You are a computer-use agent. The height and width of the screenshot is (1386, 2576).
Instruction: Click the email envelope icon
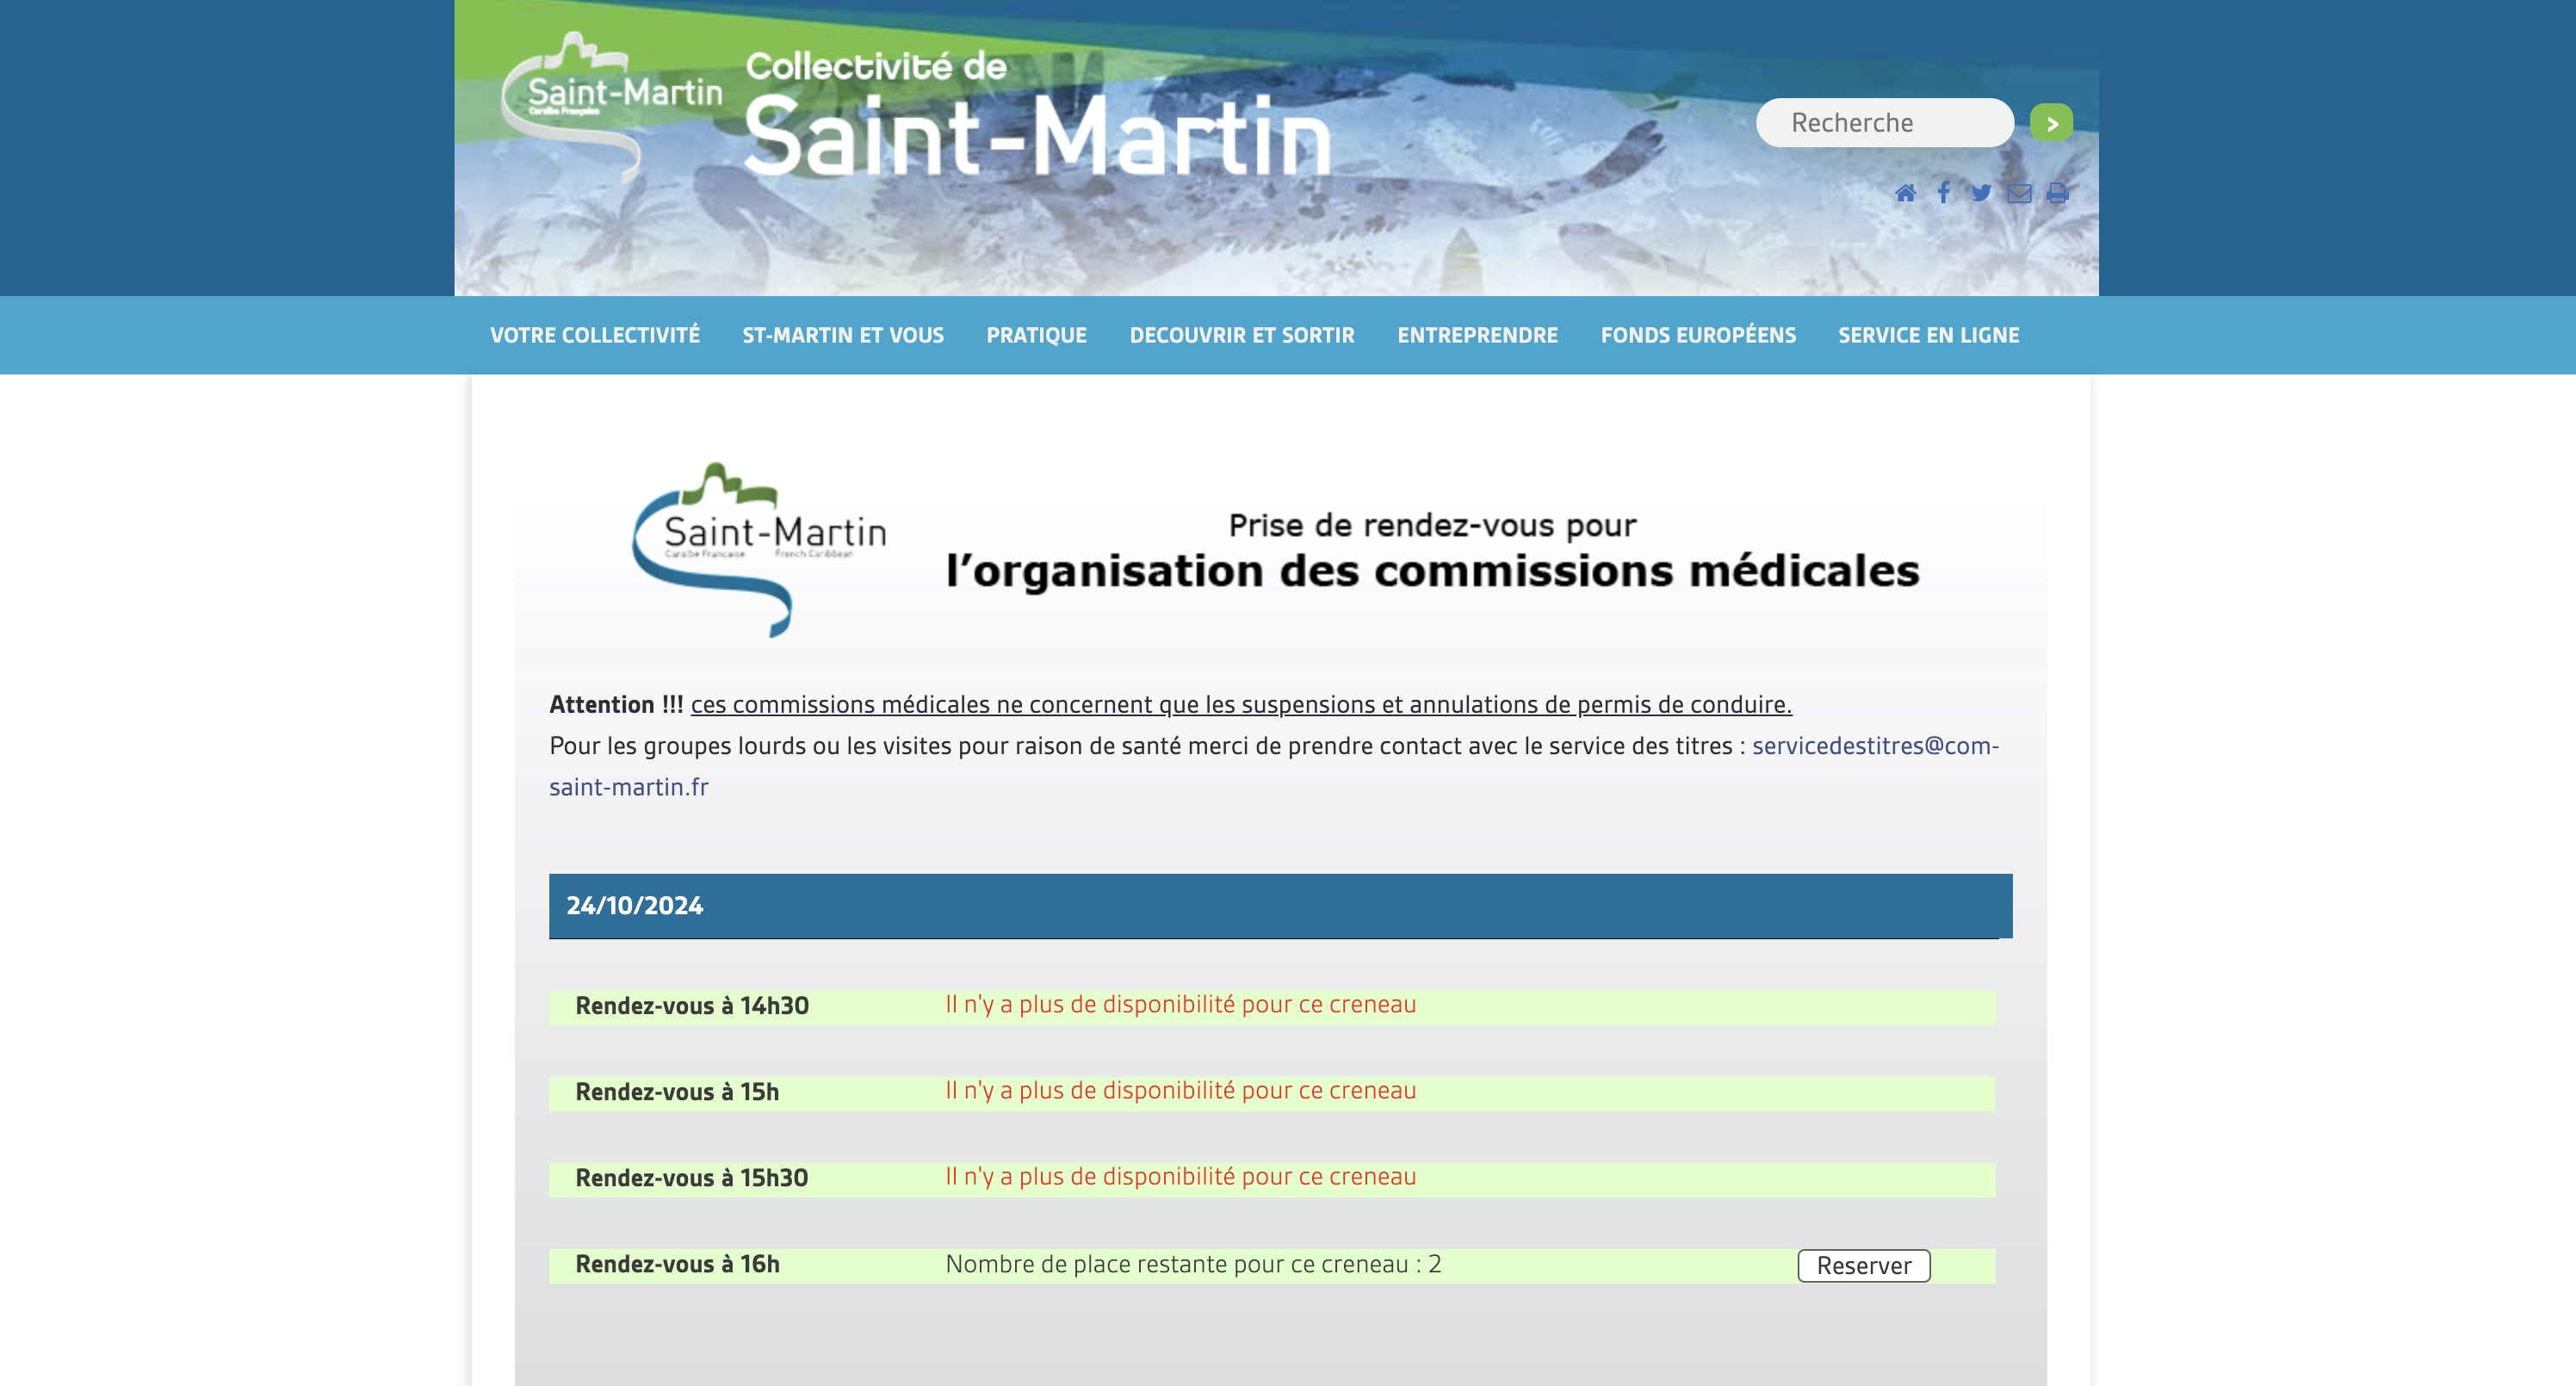click(x=2018, y=194)
